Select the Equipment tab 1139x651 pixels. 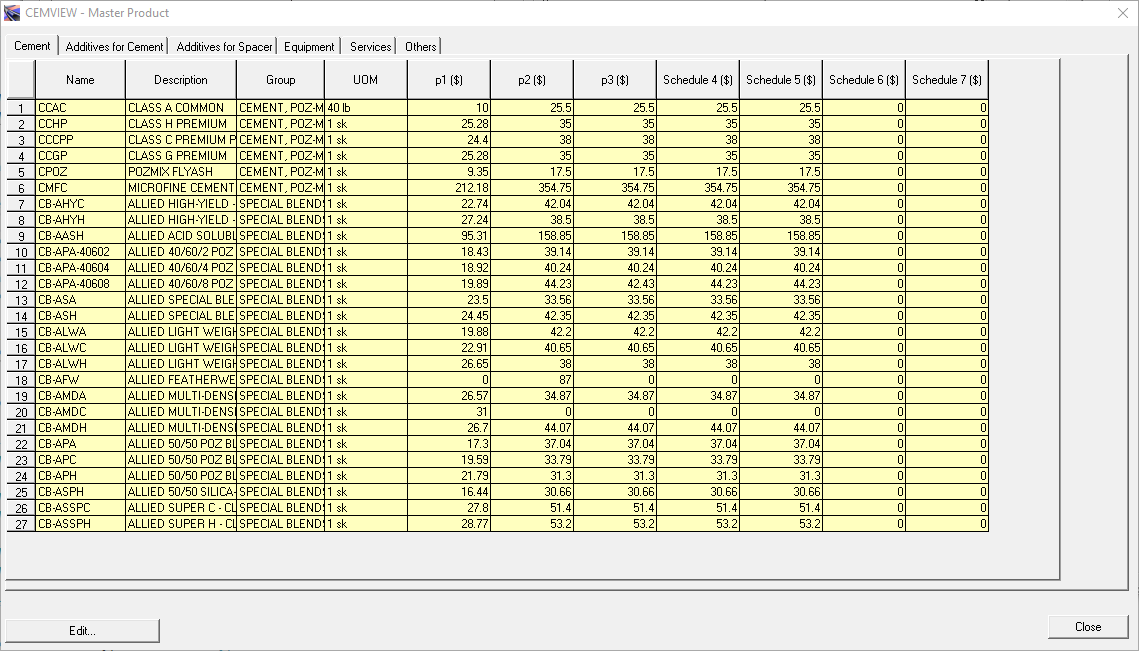[309, 47]
